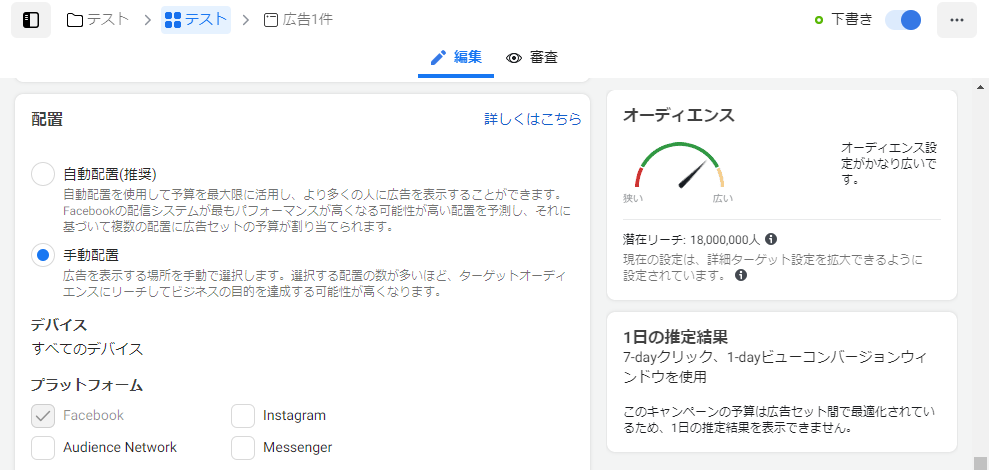
Task: Click the info icon beside 潜在リーチ
Action: point(770,239)
